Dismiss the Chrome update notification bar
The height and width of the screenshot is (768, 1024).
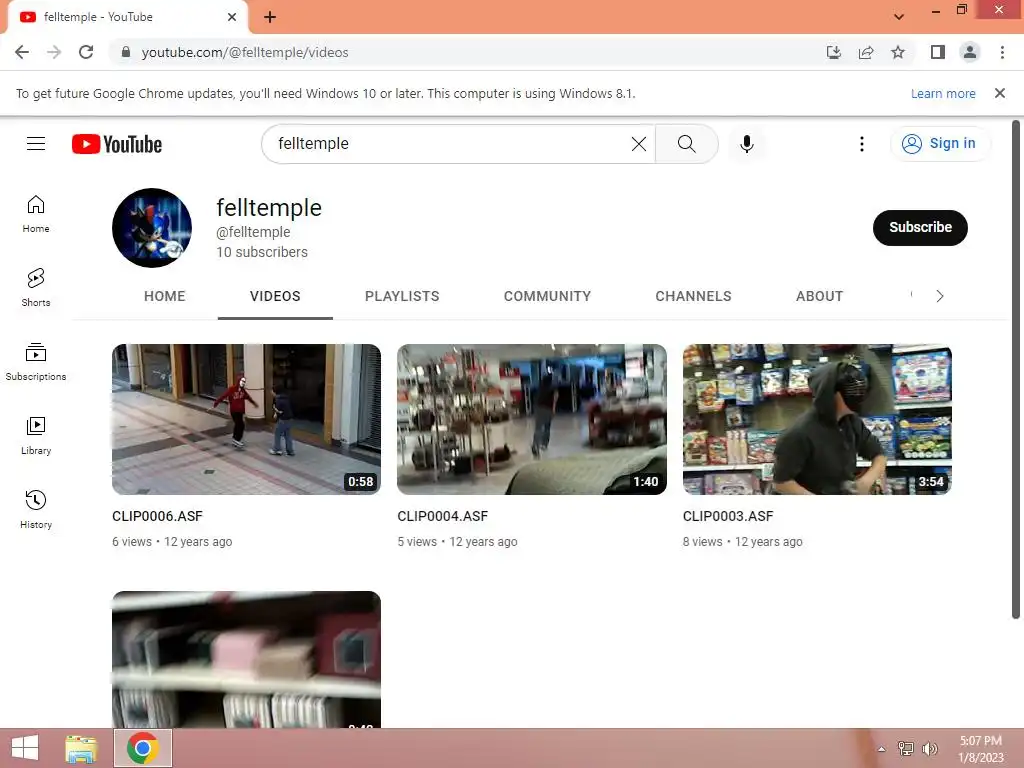coord(1000,93)
